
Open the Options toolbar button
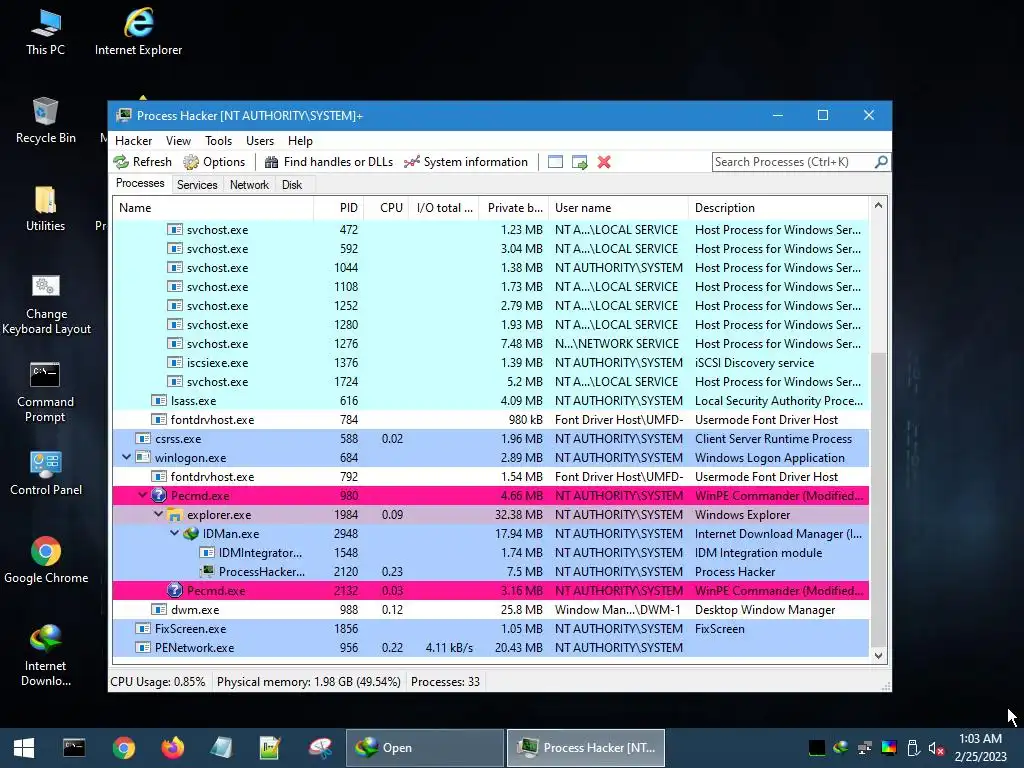coord(214,162)
